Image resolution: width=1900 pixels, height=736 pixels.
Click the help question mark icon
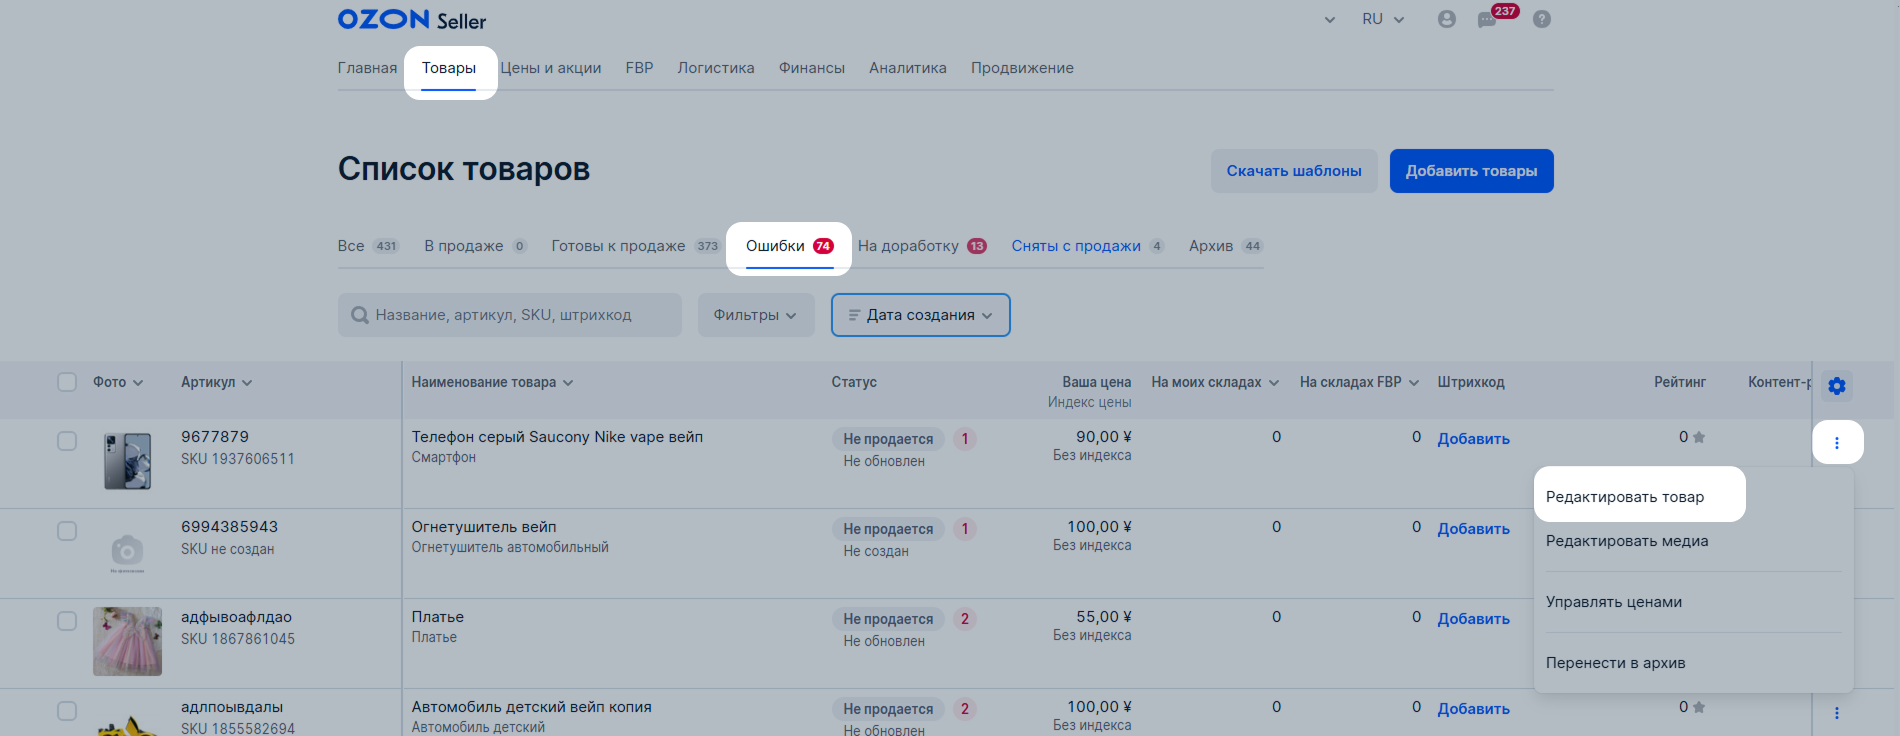tap(1542, 19)
